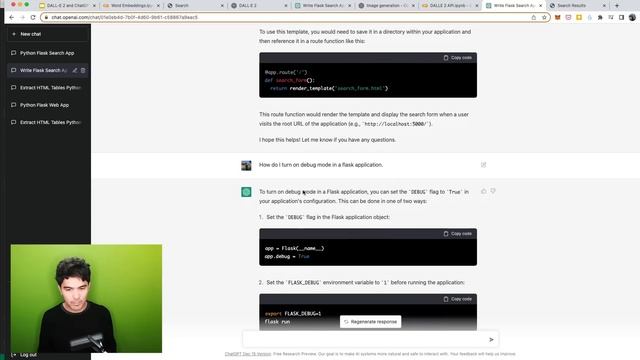Image resolution: width=640 pixels, height=360 pixels.
Task: Bookmark this page with the star icon
Action: tap(544, 18)
